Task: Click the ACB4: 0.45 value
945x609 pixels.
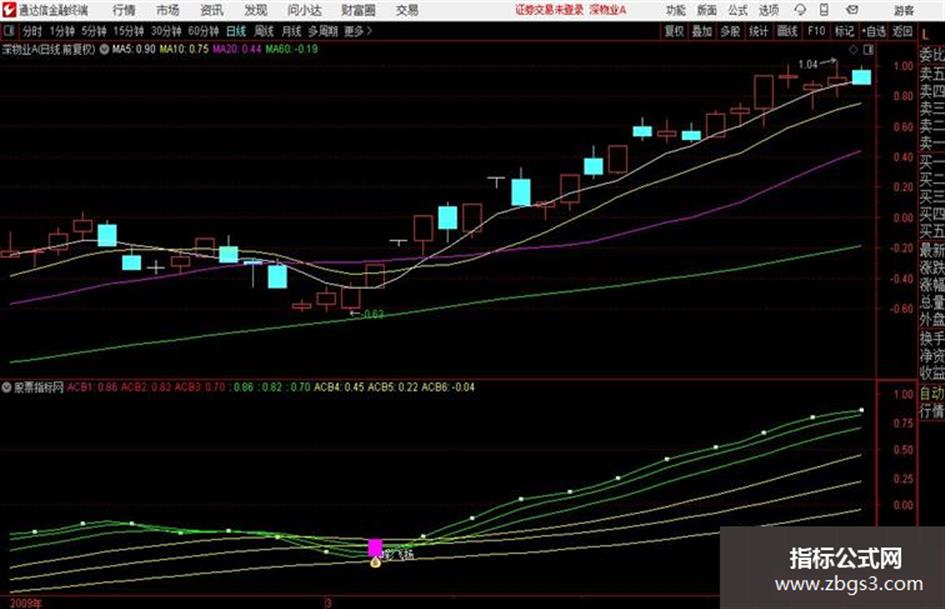Action: (x=339, y=387)
